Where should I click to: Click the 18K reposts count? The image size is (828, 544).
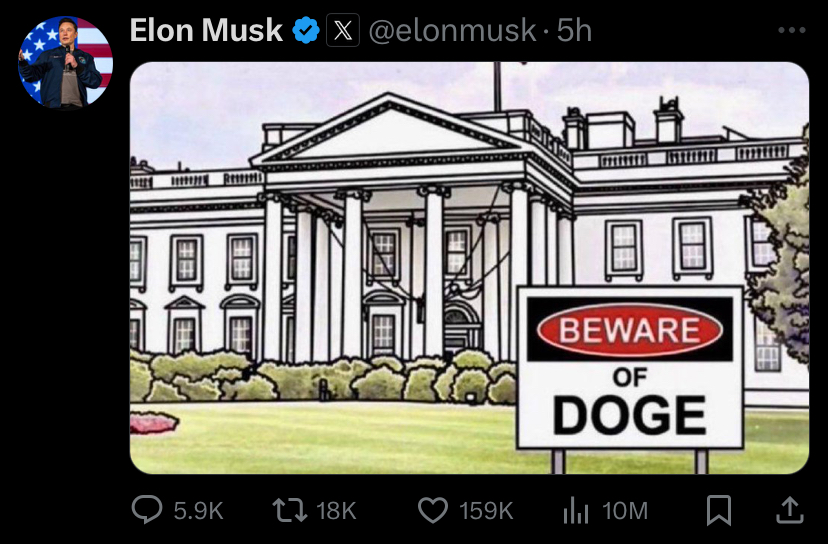click(x=336, y=511)
